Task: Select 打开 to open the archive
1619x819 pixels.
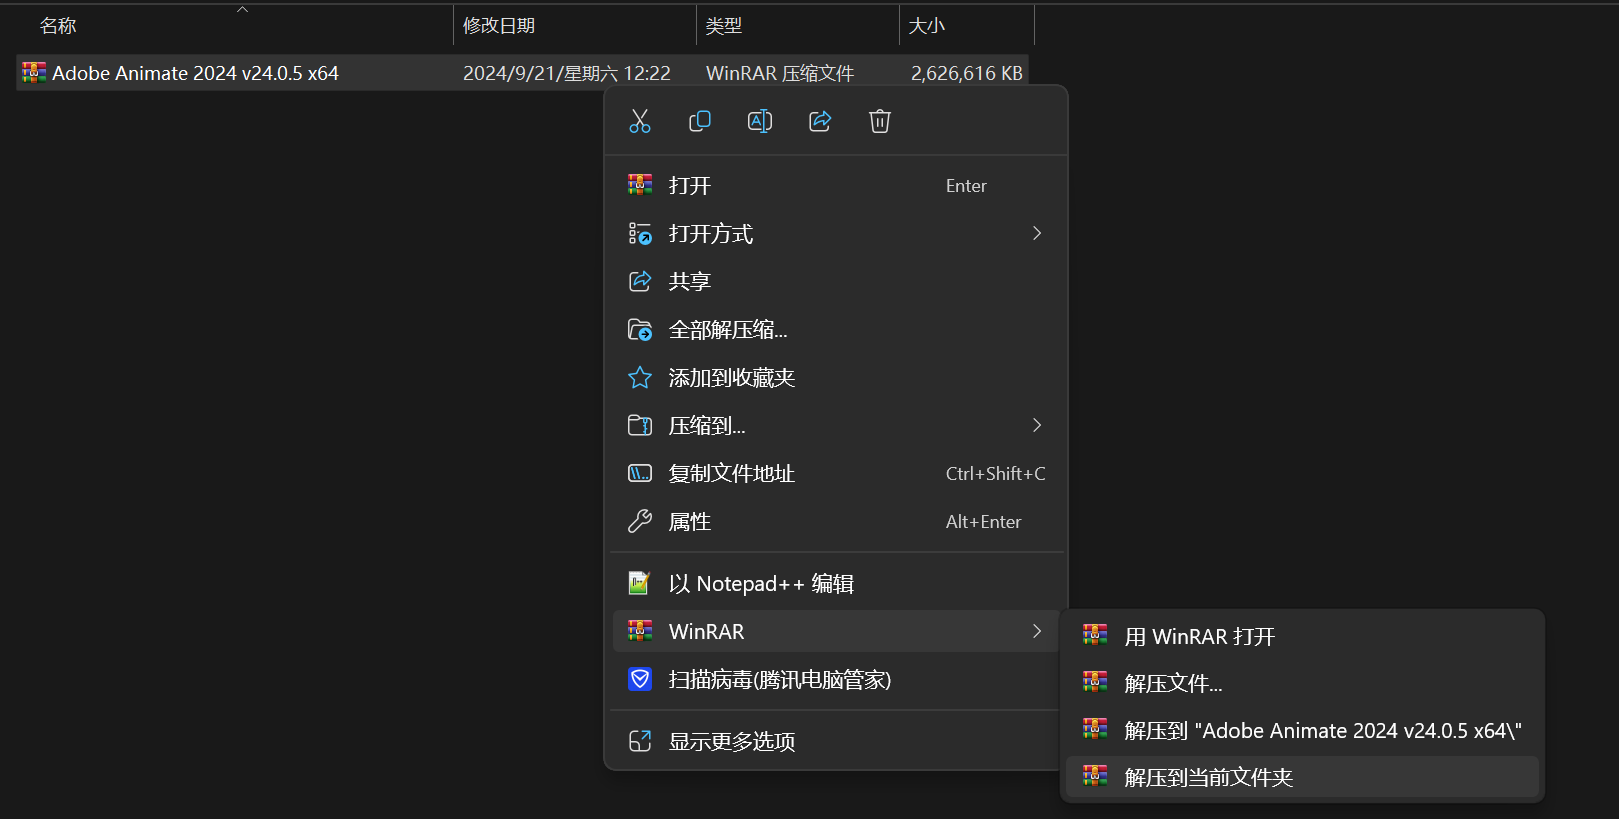Action: (x=690, y=186)
